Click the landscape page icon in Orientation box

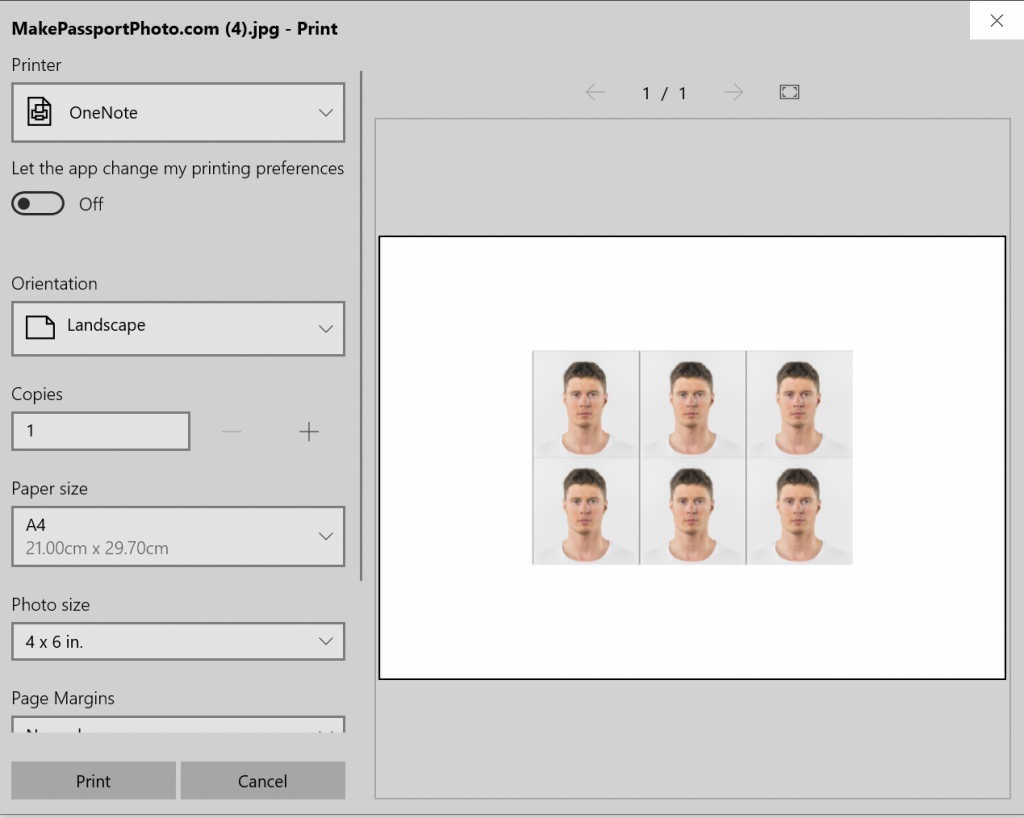[38, 328]
